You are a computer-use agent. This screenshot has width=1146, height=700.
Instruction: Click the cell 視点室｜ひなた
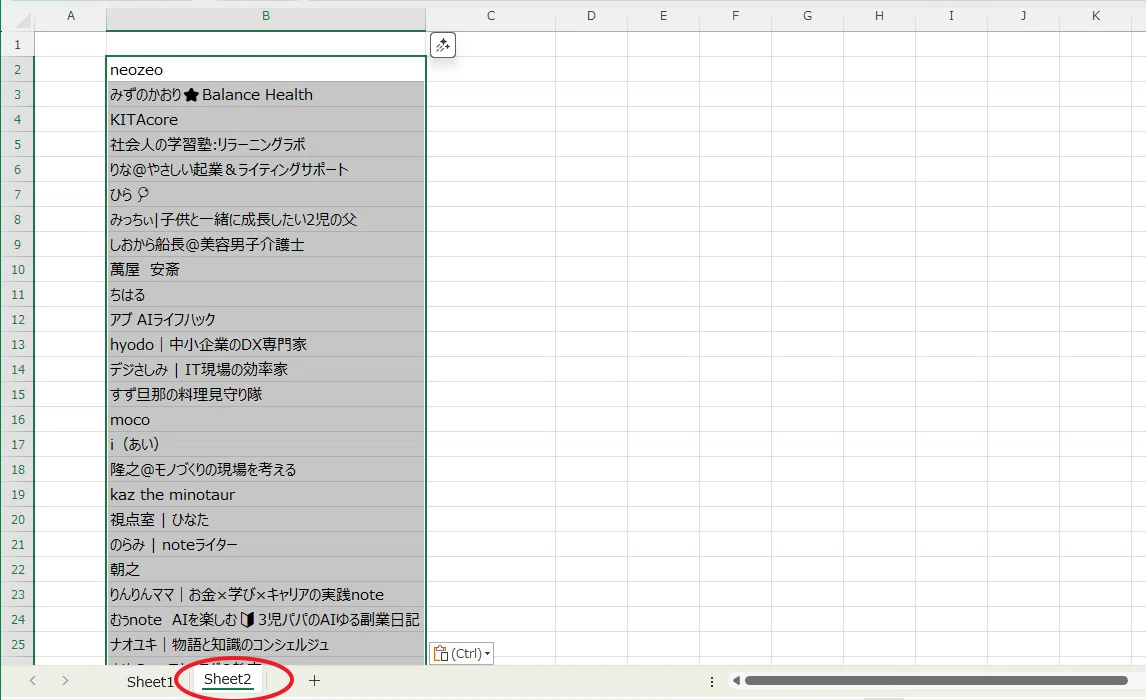(x=266, y=520)
